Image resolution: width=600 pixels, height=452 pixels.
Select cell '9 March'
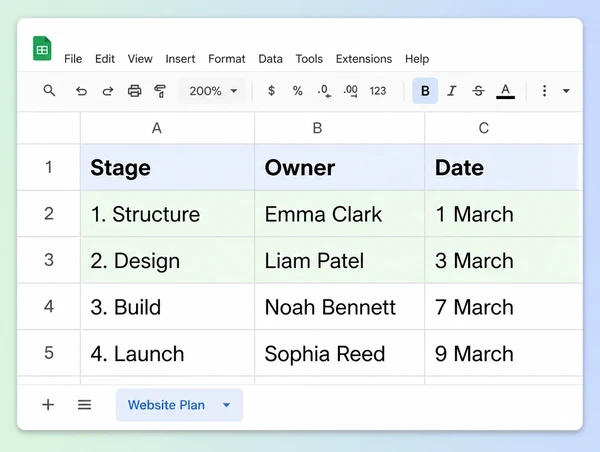(x=504, y=353)
